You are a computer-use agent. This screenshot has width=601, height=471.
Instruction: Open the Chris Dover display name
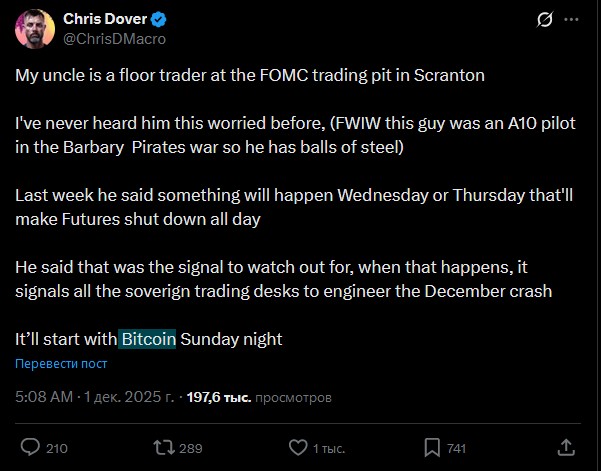point(104,19)
